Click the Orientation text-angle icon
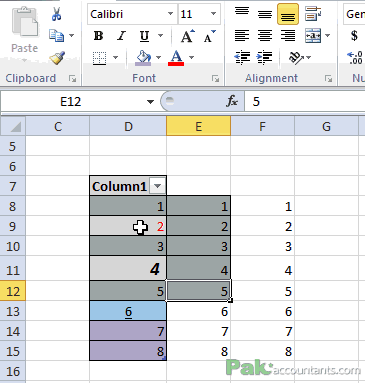Image resolution: width=365 pixels, height=383 pixels. (296, 58)
